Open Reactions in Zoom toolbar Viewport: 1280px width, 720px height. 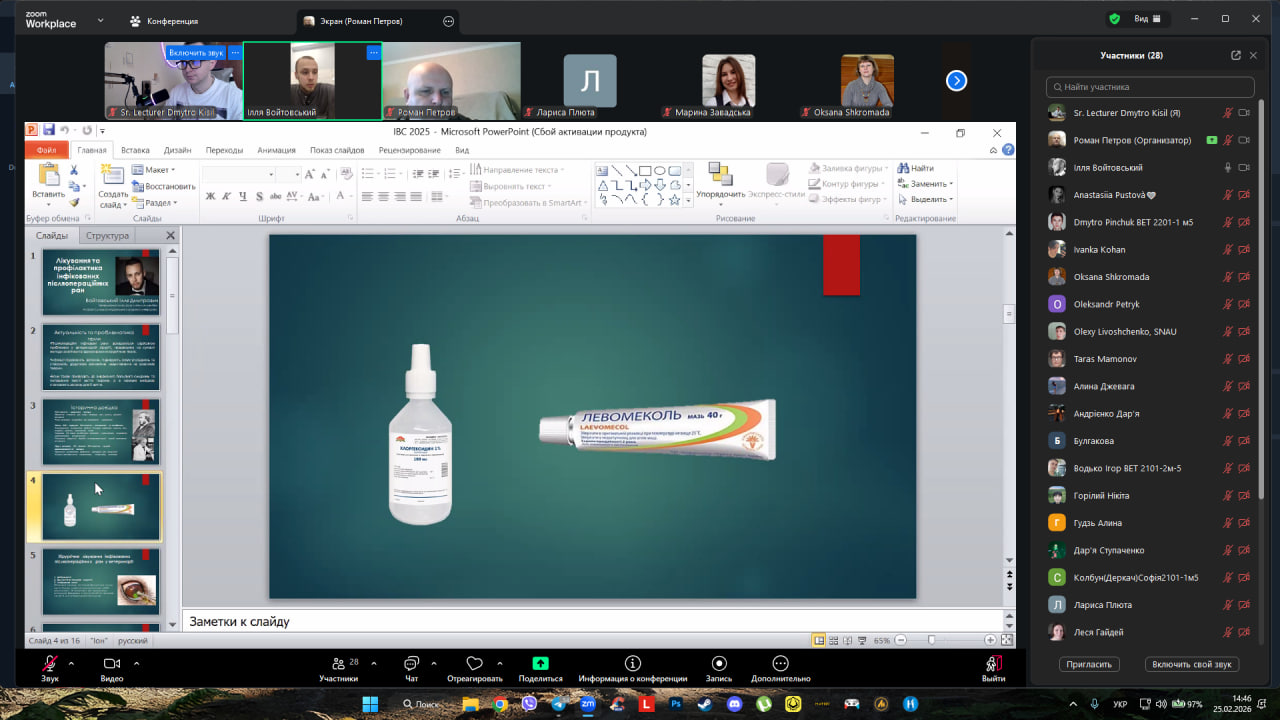pyautogui.click(x=474, y=664)
